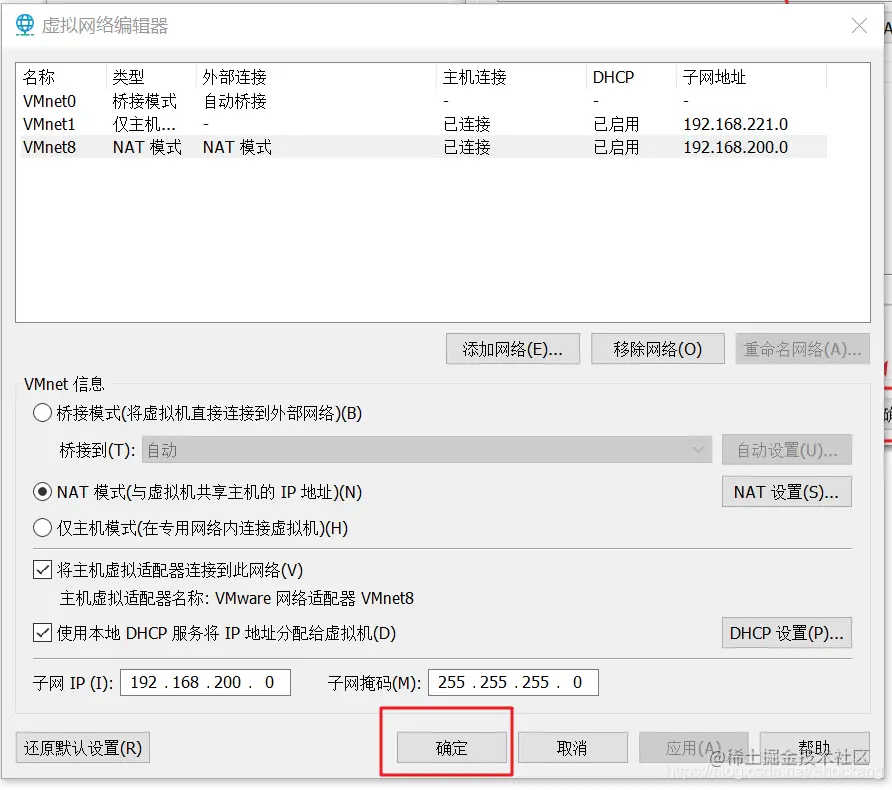Toggle 将主机虚拟适配器连接到此网络 checkbox

point(43,569)
